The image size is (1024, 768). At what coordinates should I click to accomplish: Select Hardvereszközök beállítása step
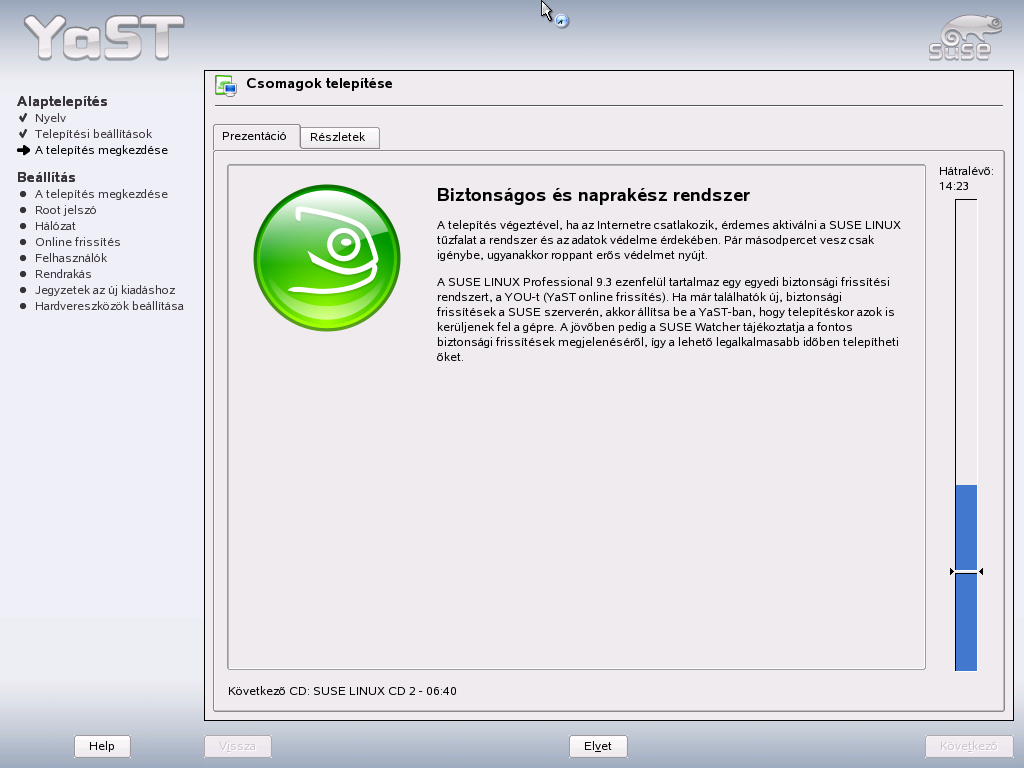pos(109,306)
